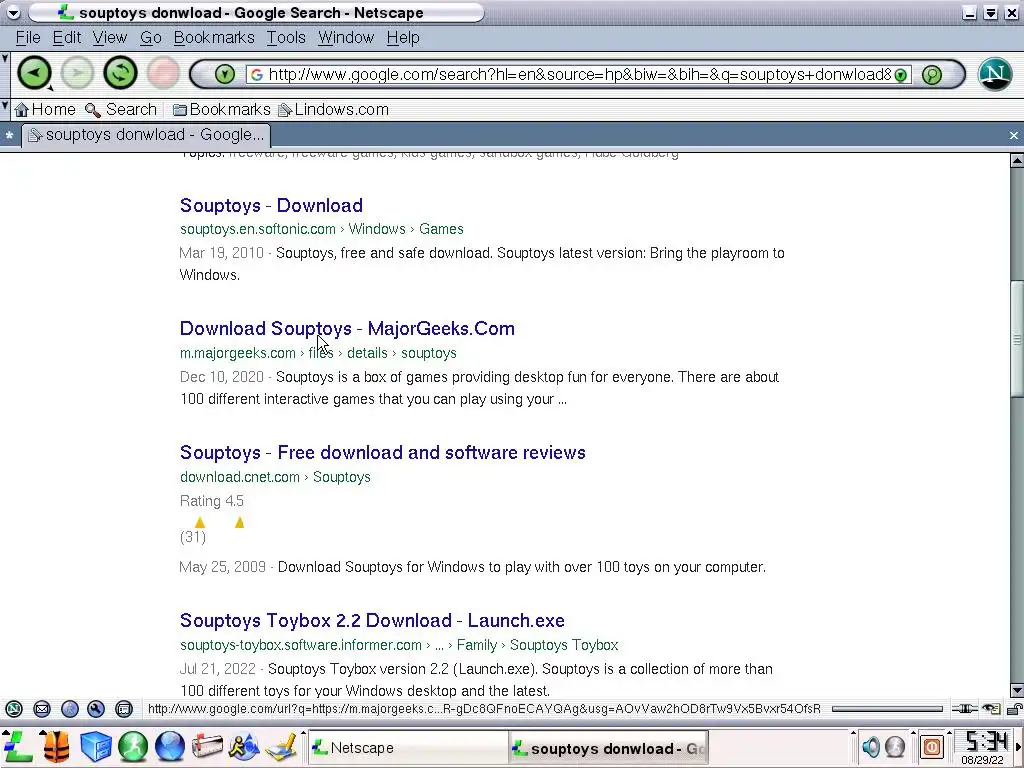Click the vertical scrollbar down arrow
Screen dimensions: 1024x768
click(1017, 690)
